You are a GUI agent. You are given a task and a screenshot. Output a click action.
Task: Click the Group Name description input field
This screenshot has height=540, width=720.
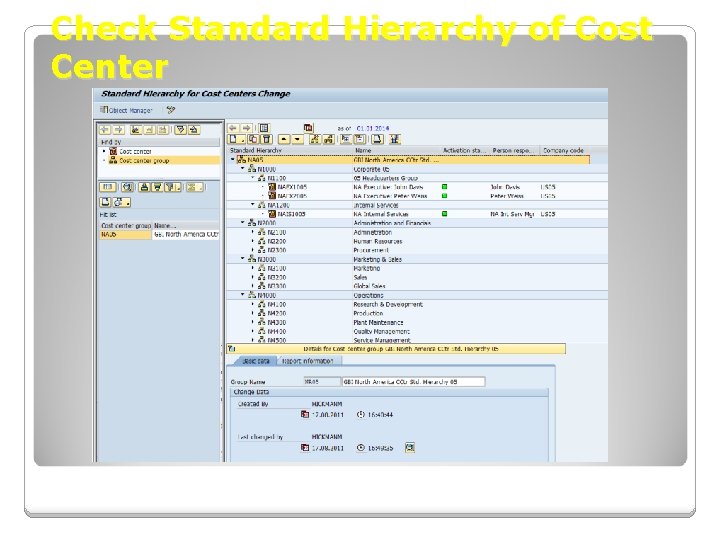tap(413, 382)
